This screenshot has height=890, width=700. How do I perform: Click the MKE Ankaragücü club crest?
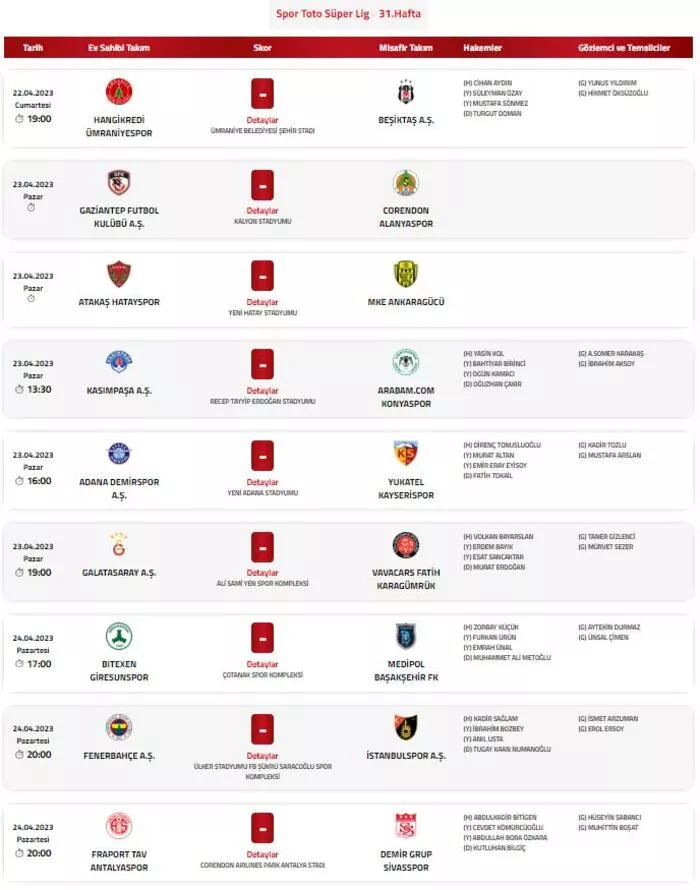[406, 274]
